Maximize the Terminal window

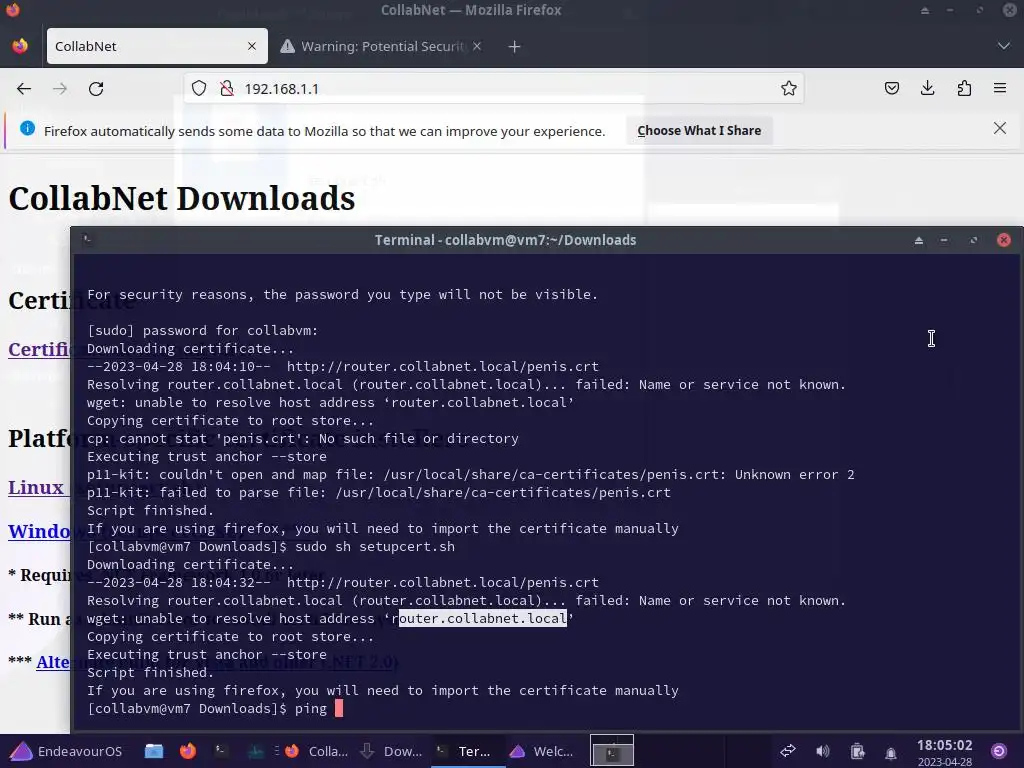pos(974,240)
